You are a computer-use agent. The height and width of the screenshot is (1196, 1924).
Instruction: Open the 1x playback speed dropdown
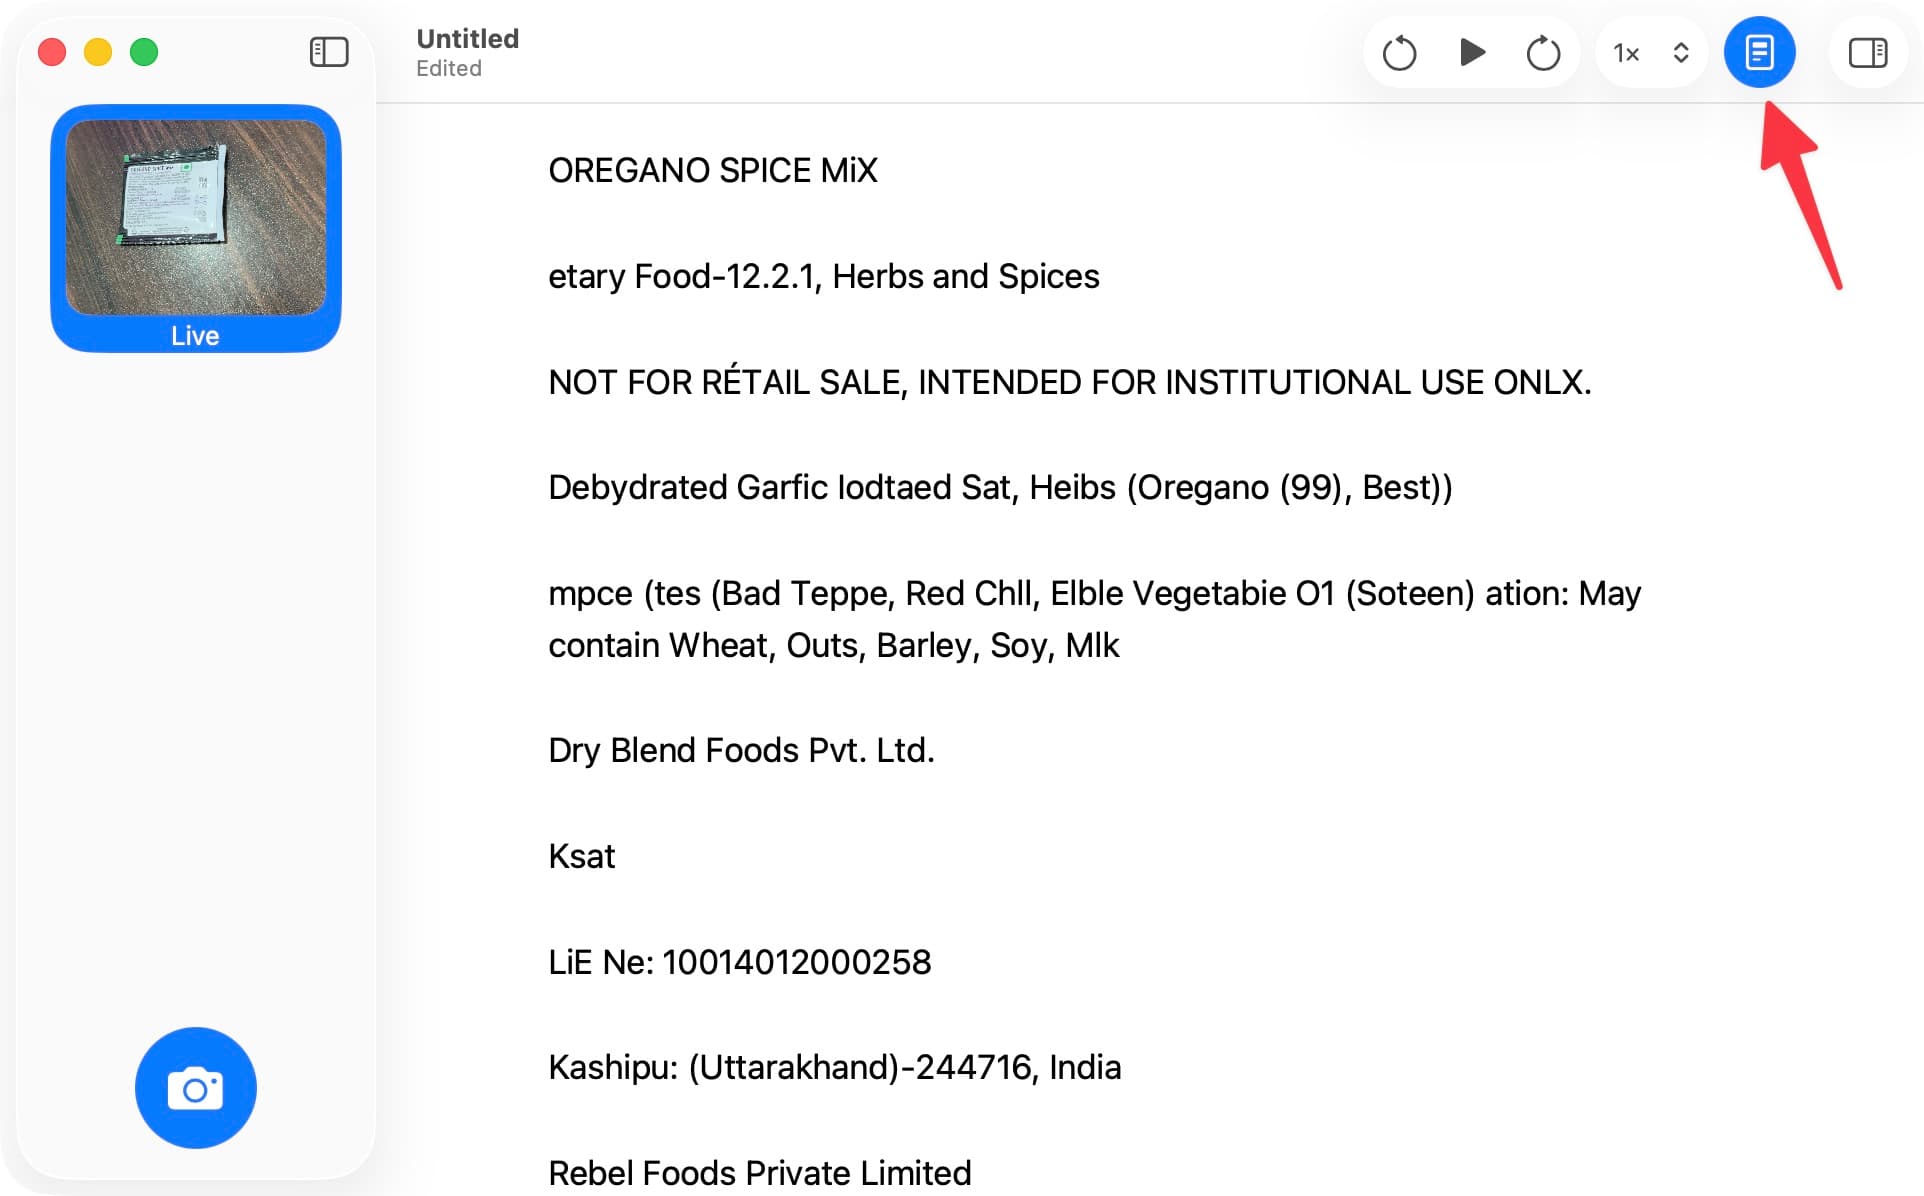coord(1652,53)
